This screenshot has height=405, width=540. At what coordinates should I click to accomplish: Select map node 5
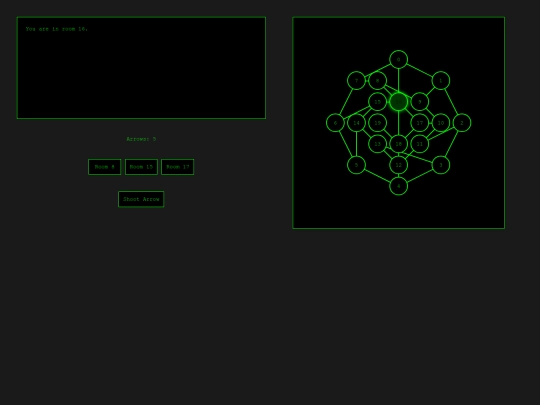356,165
